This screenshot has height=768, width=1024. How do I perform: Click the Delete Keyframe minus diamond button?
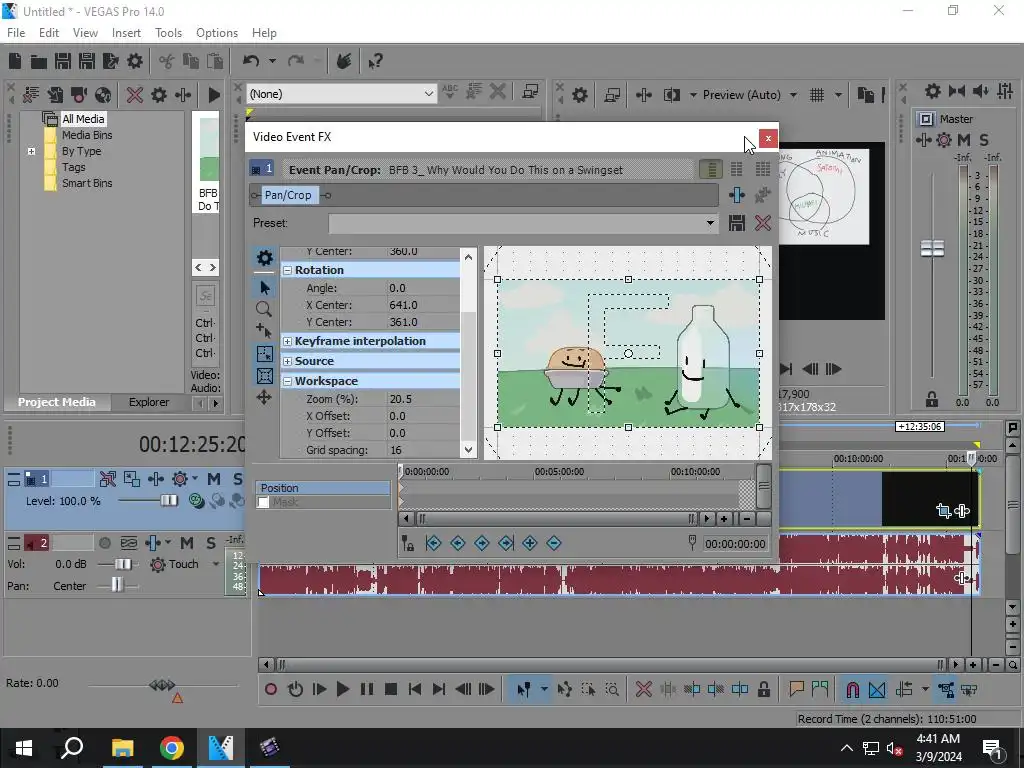coord(554,543)
